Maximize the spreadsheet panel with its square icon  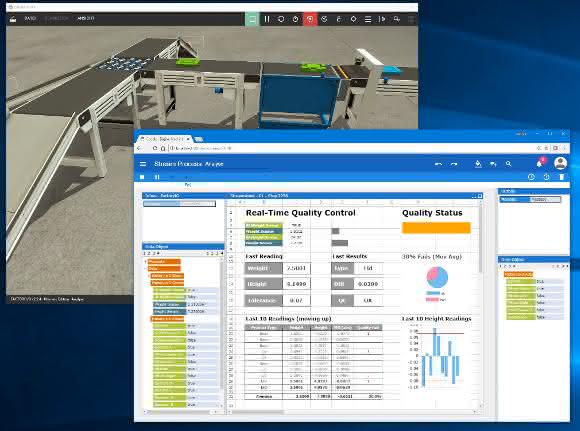[x=480, y=196]
